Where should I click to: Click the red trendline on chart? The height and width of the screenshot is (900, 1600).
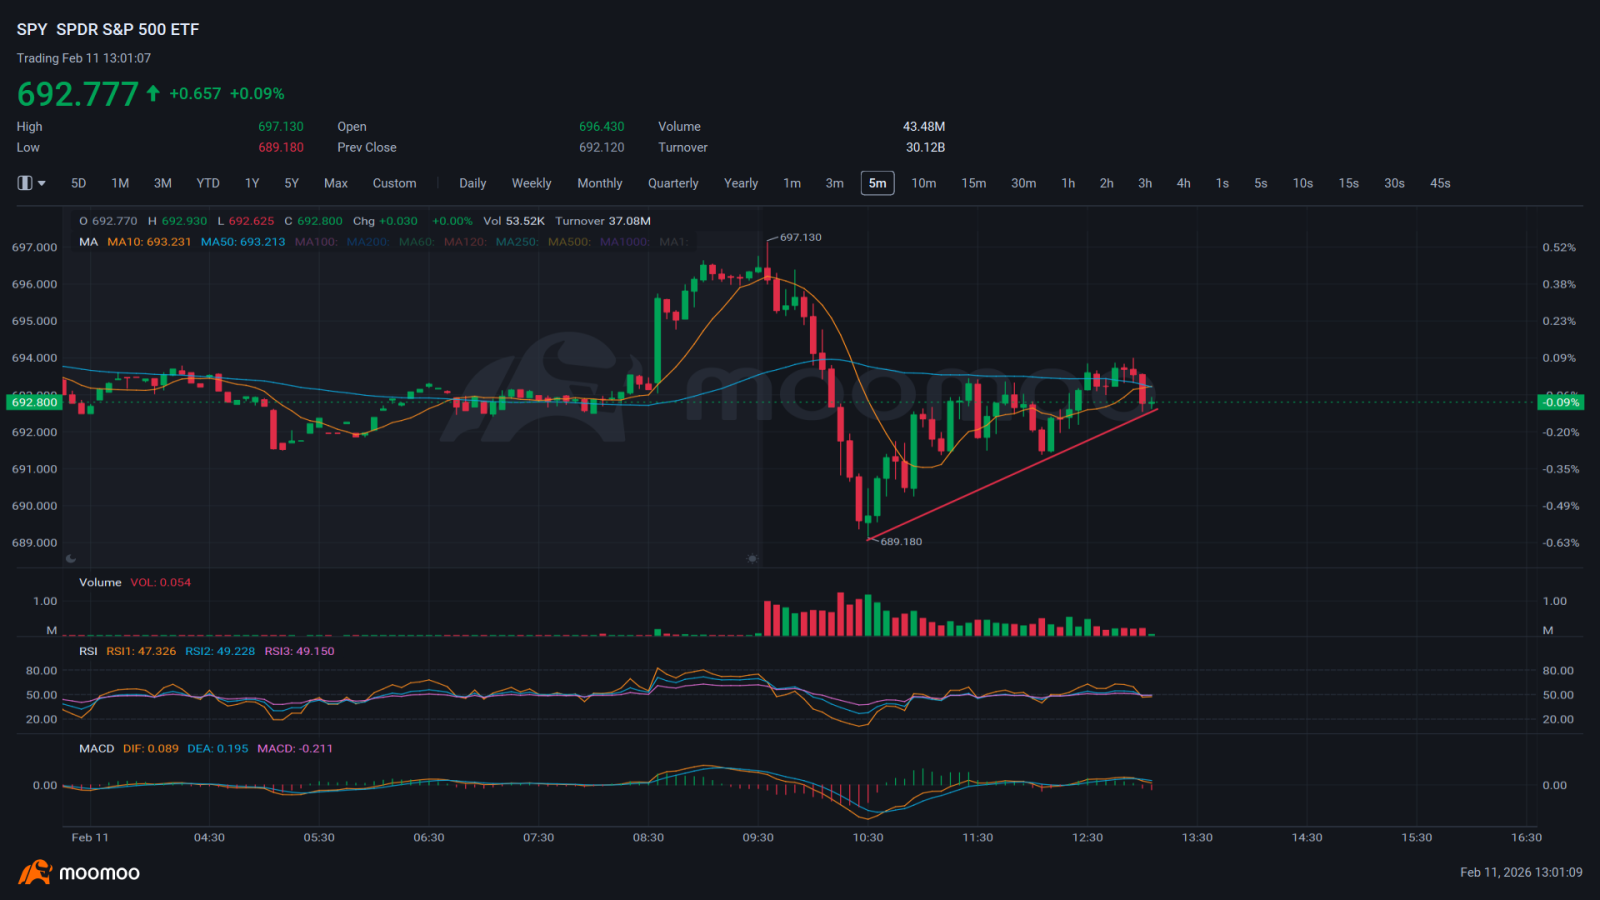1011,475
